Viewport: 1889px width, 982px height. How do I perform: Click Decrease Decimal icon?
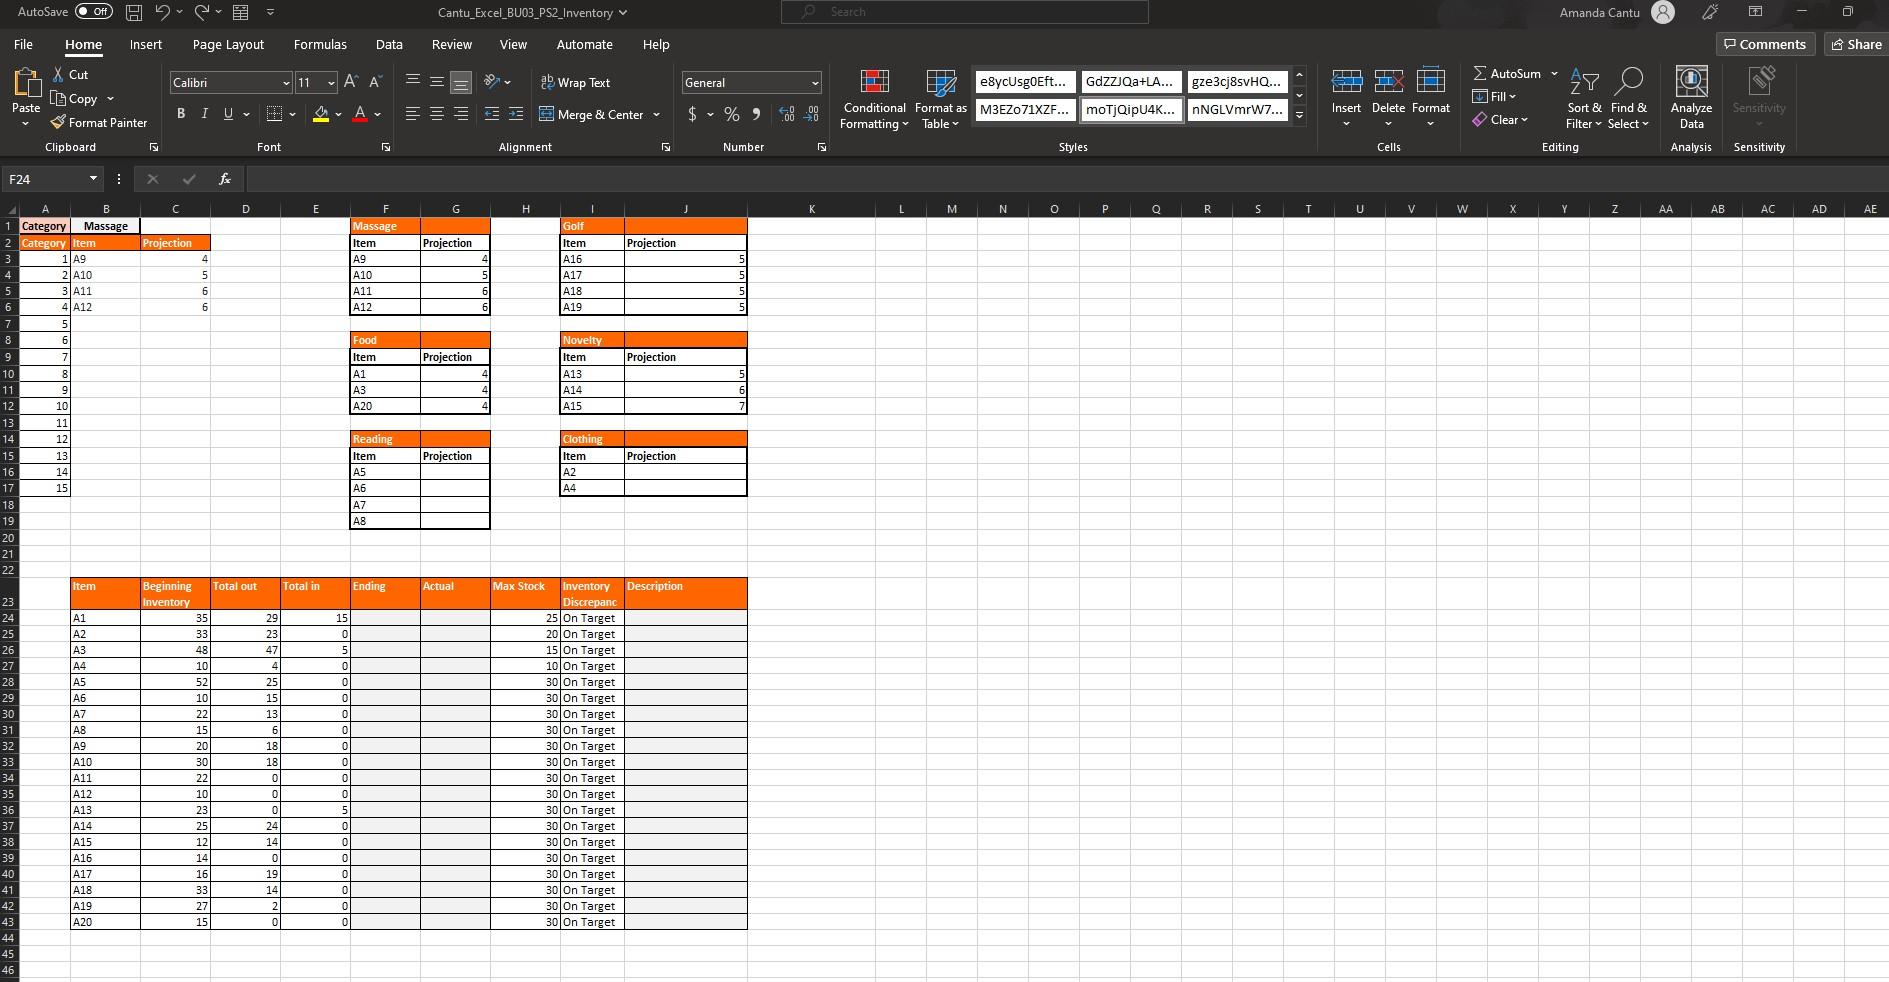(x=812, y=114)
